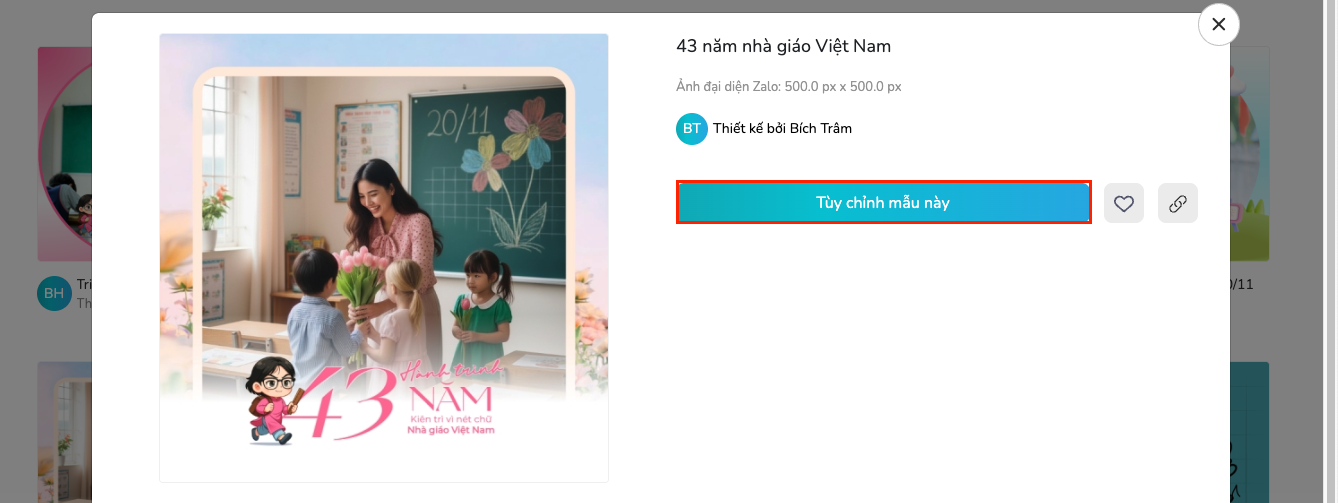Open the template title ending in "0/11"
1338x503 pixels.
(x=1241, y=284)
